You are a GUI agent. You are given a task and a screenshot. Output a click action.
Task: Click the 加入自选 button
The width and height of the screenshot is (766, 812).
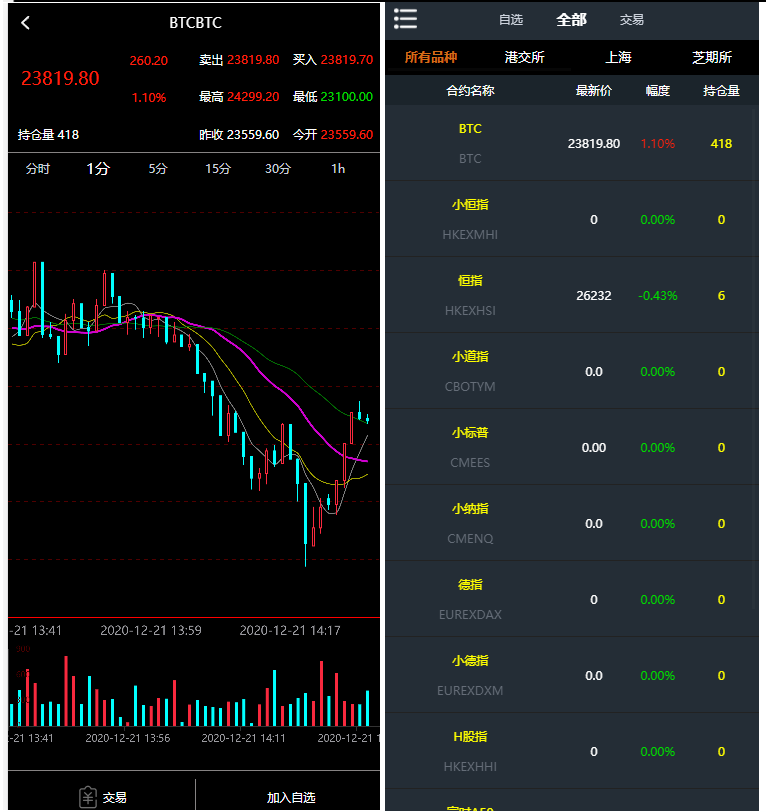291,798
